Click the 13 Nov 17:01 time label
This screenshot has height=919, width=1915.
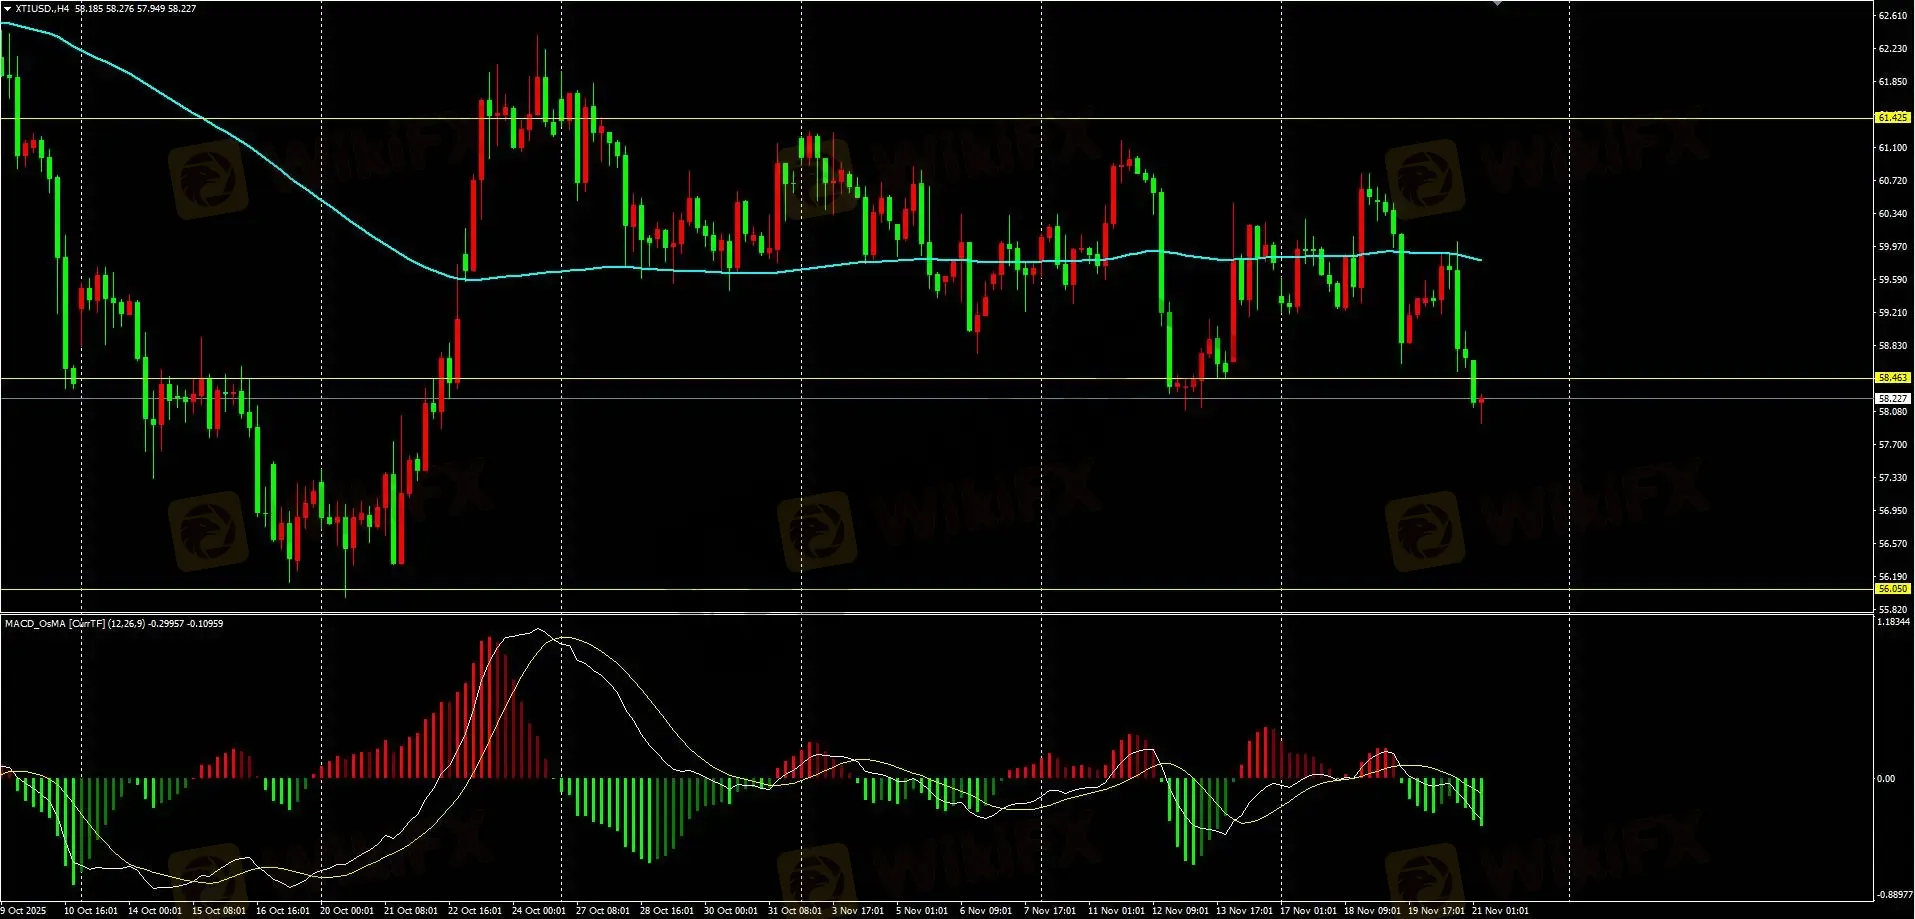click(x=1244, y=911)
